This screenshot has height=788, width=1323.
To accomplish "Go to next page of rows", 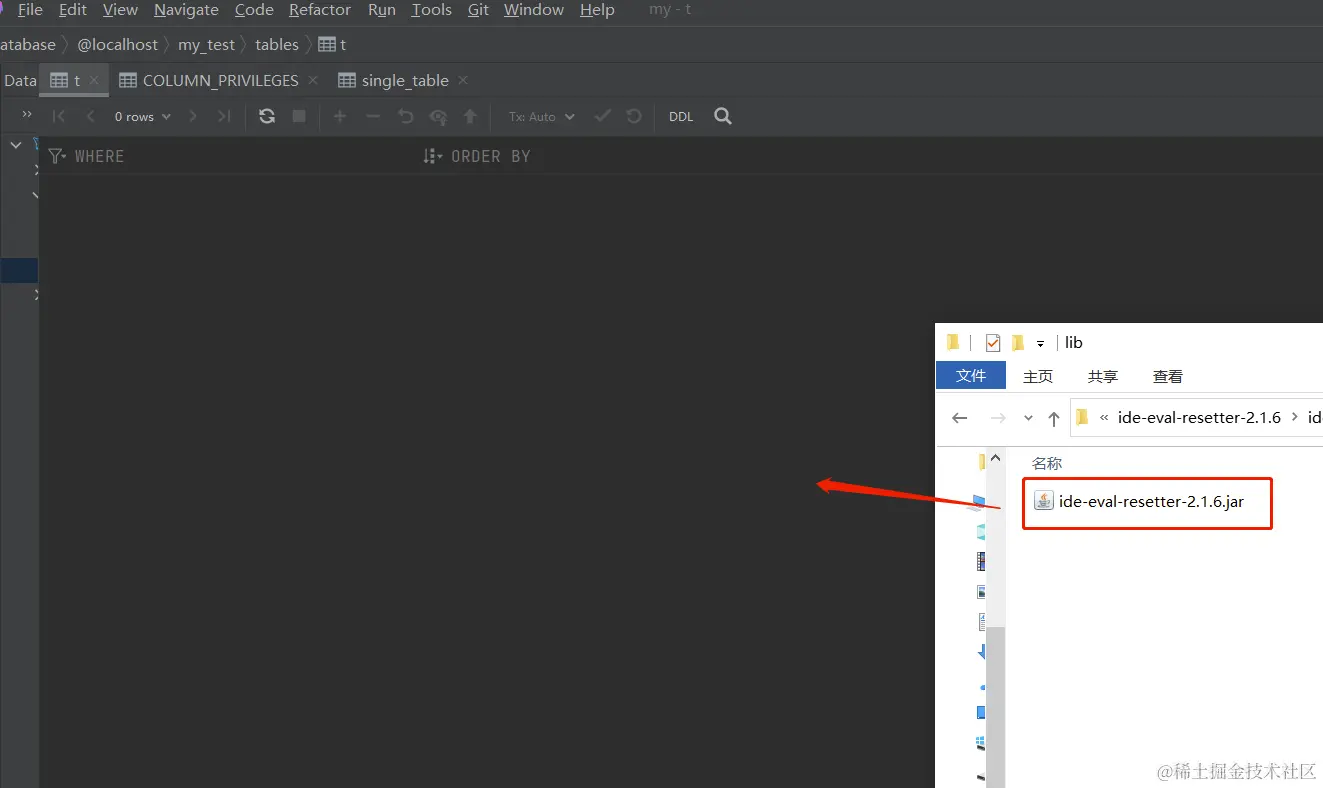I will [x=193, y=116].
